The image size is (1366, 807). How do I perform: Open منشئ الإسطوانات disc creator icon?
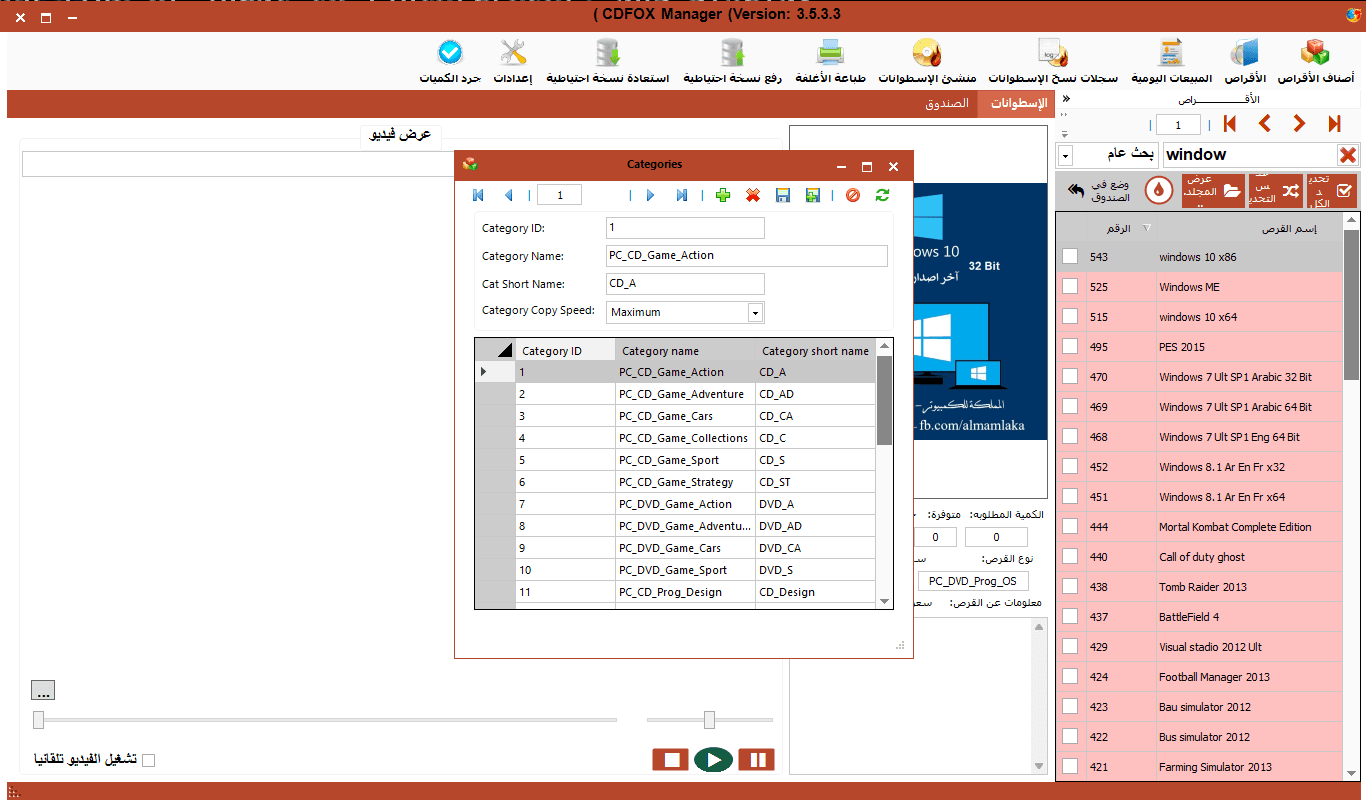pyautogui.click(x=928, y=62)
